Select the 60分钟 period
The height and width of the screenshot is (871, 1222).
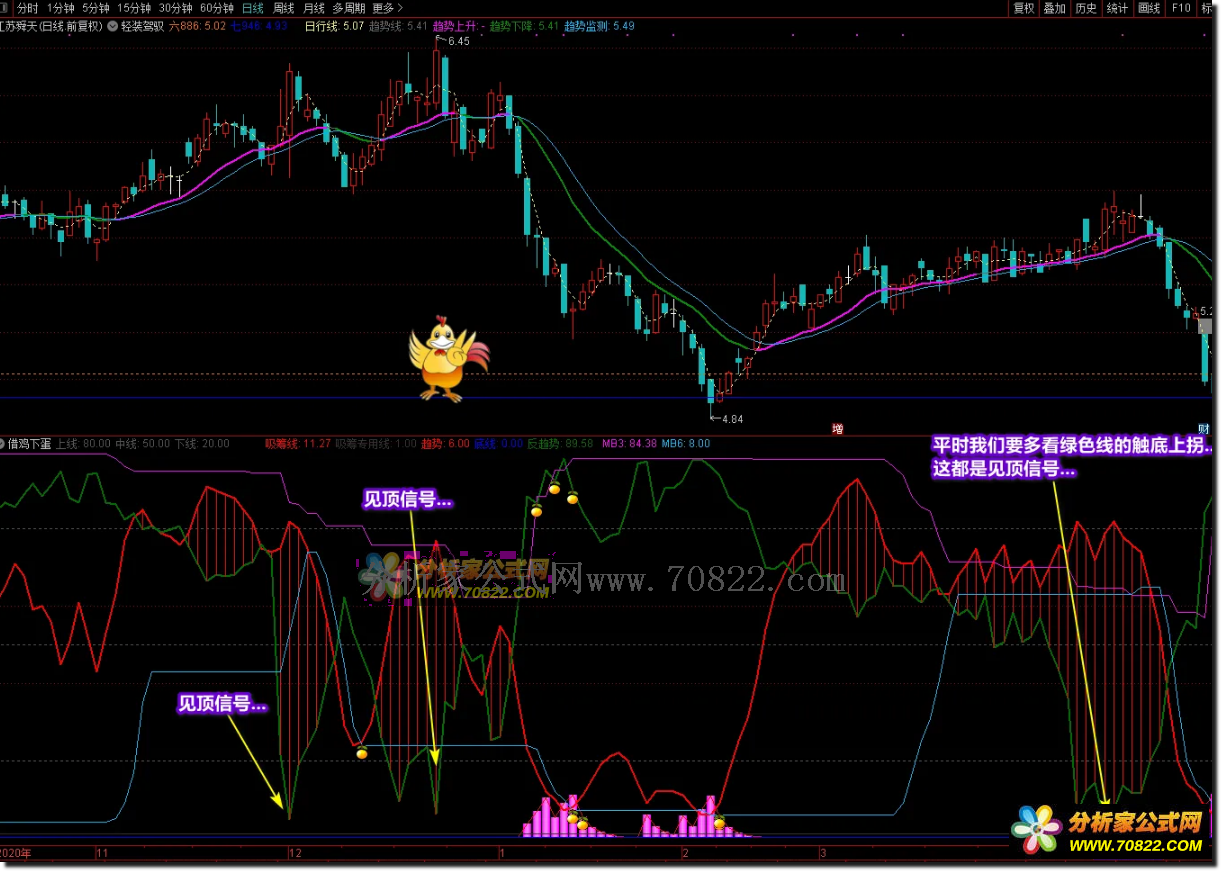pyautogui.click(x=216, y=8)
